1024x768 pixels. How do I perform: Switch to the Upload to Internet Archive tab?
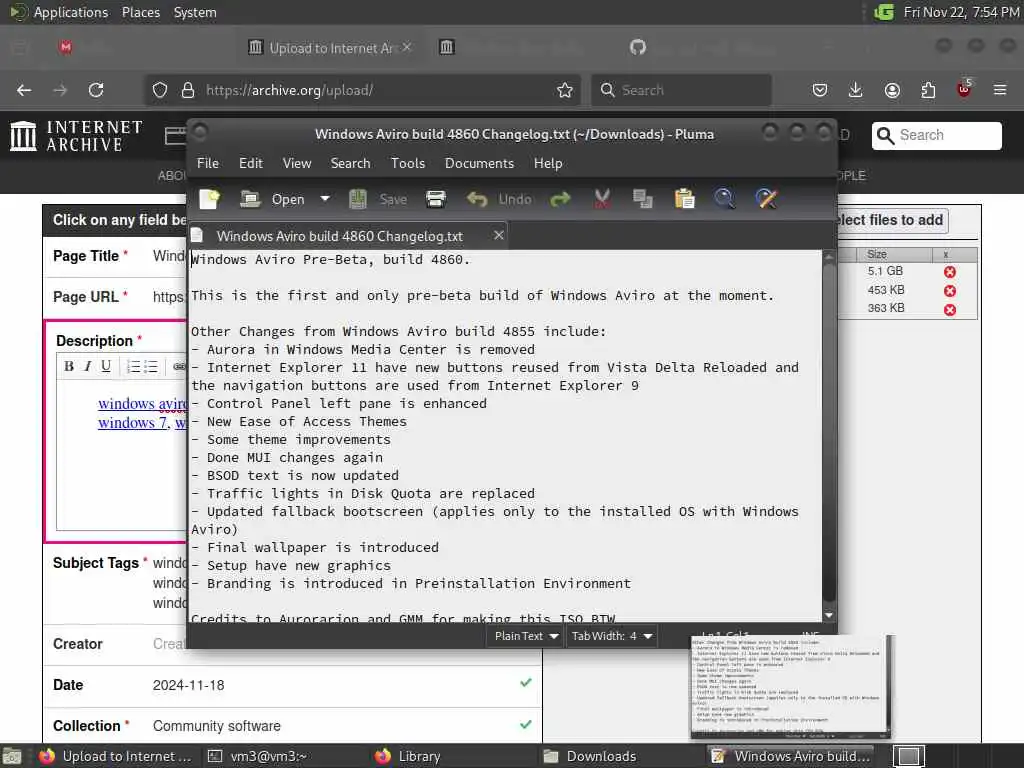pos(329,48)
